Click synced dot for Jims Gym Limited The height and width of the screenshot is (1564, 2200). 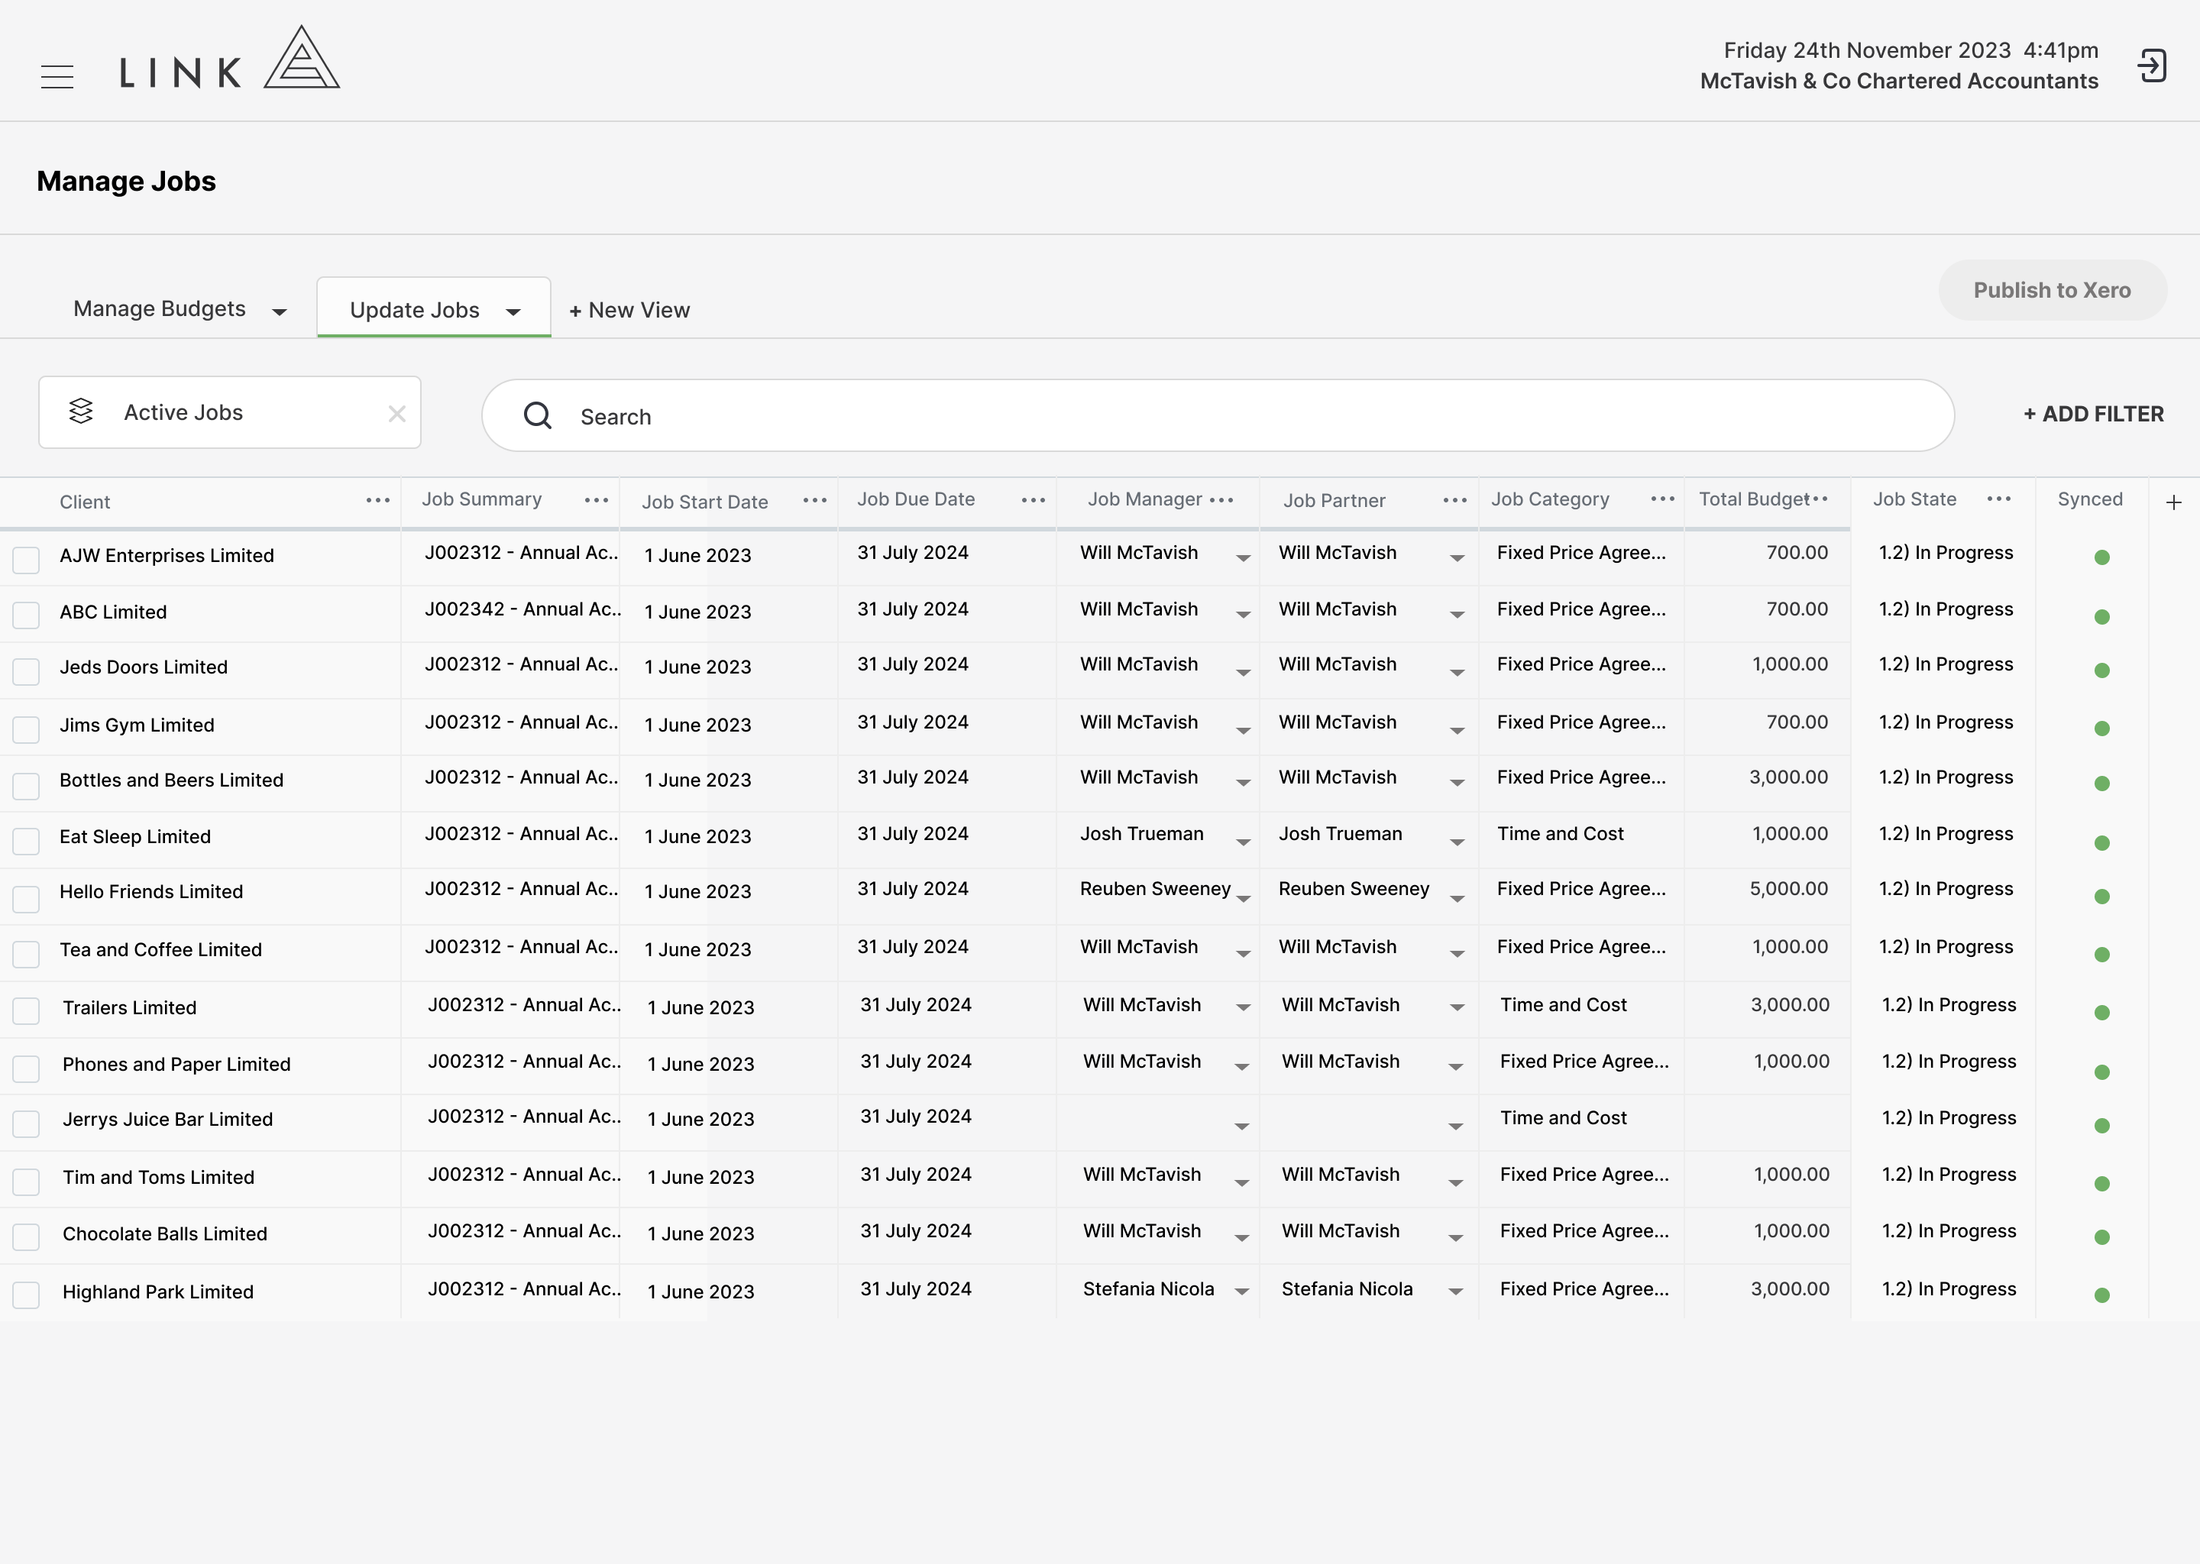[x=2102, y=728]
